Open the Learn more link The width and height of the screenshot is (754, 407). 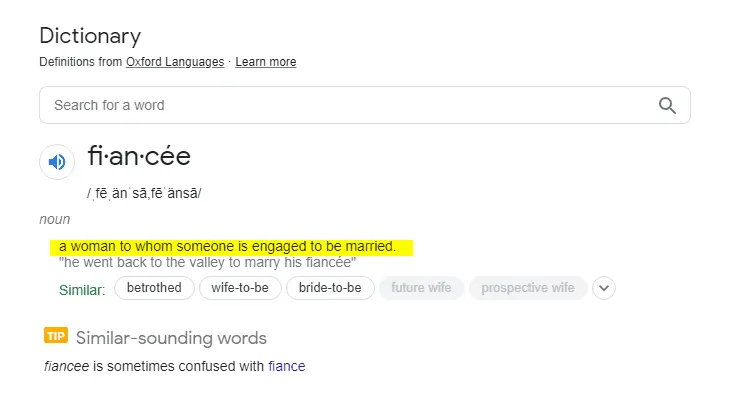(x=266, y=62)
